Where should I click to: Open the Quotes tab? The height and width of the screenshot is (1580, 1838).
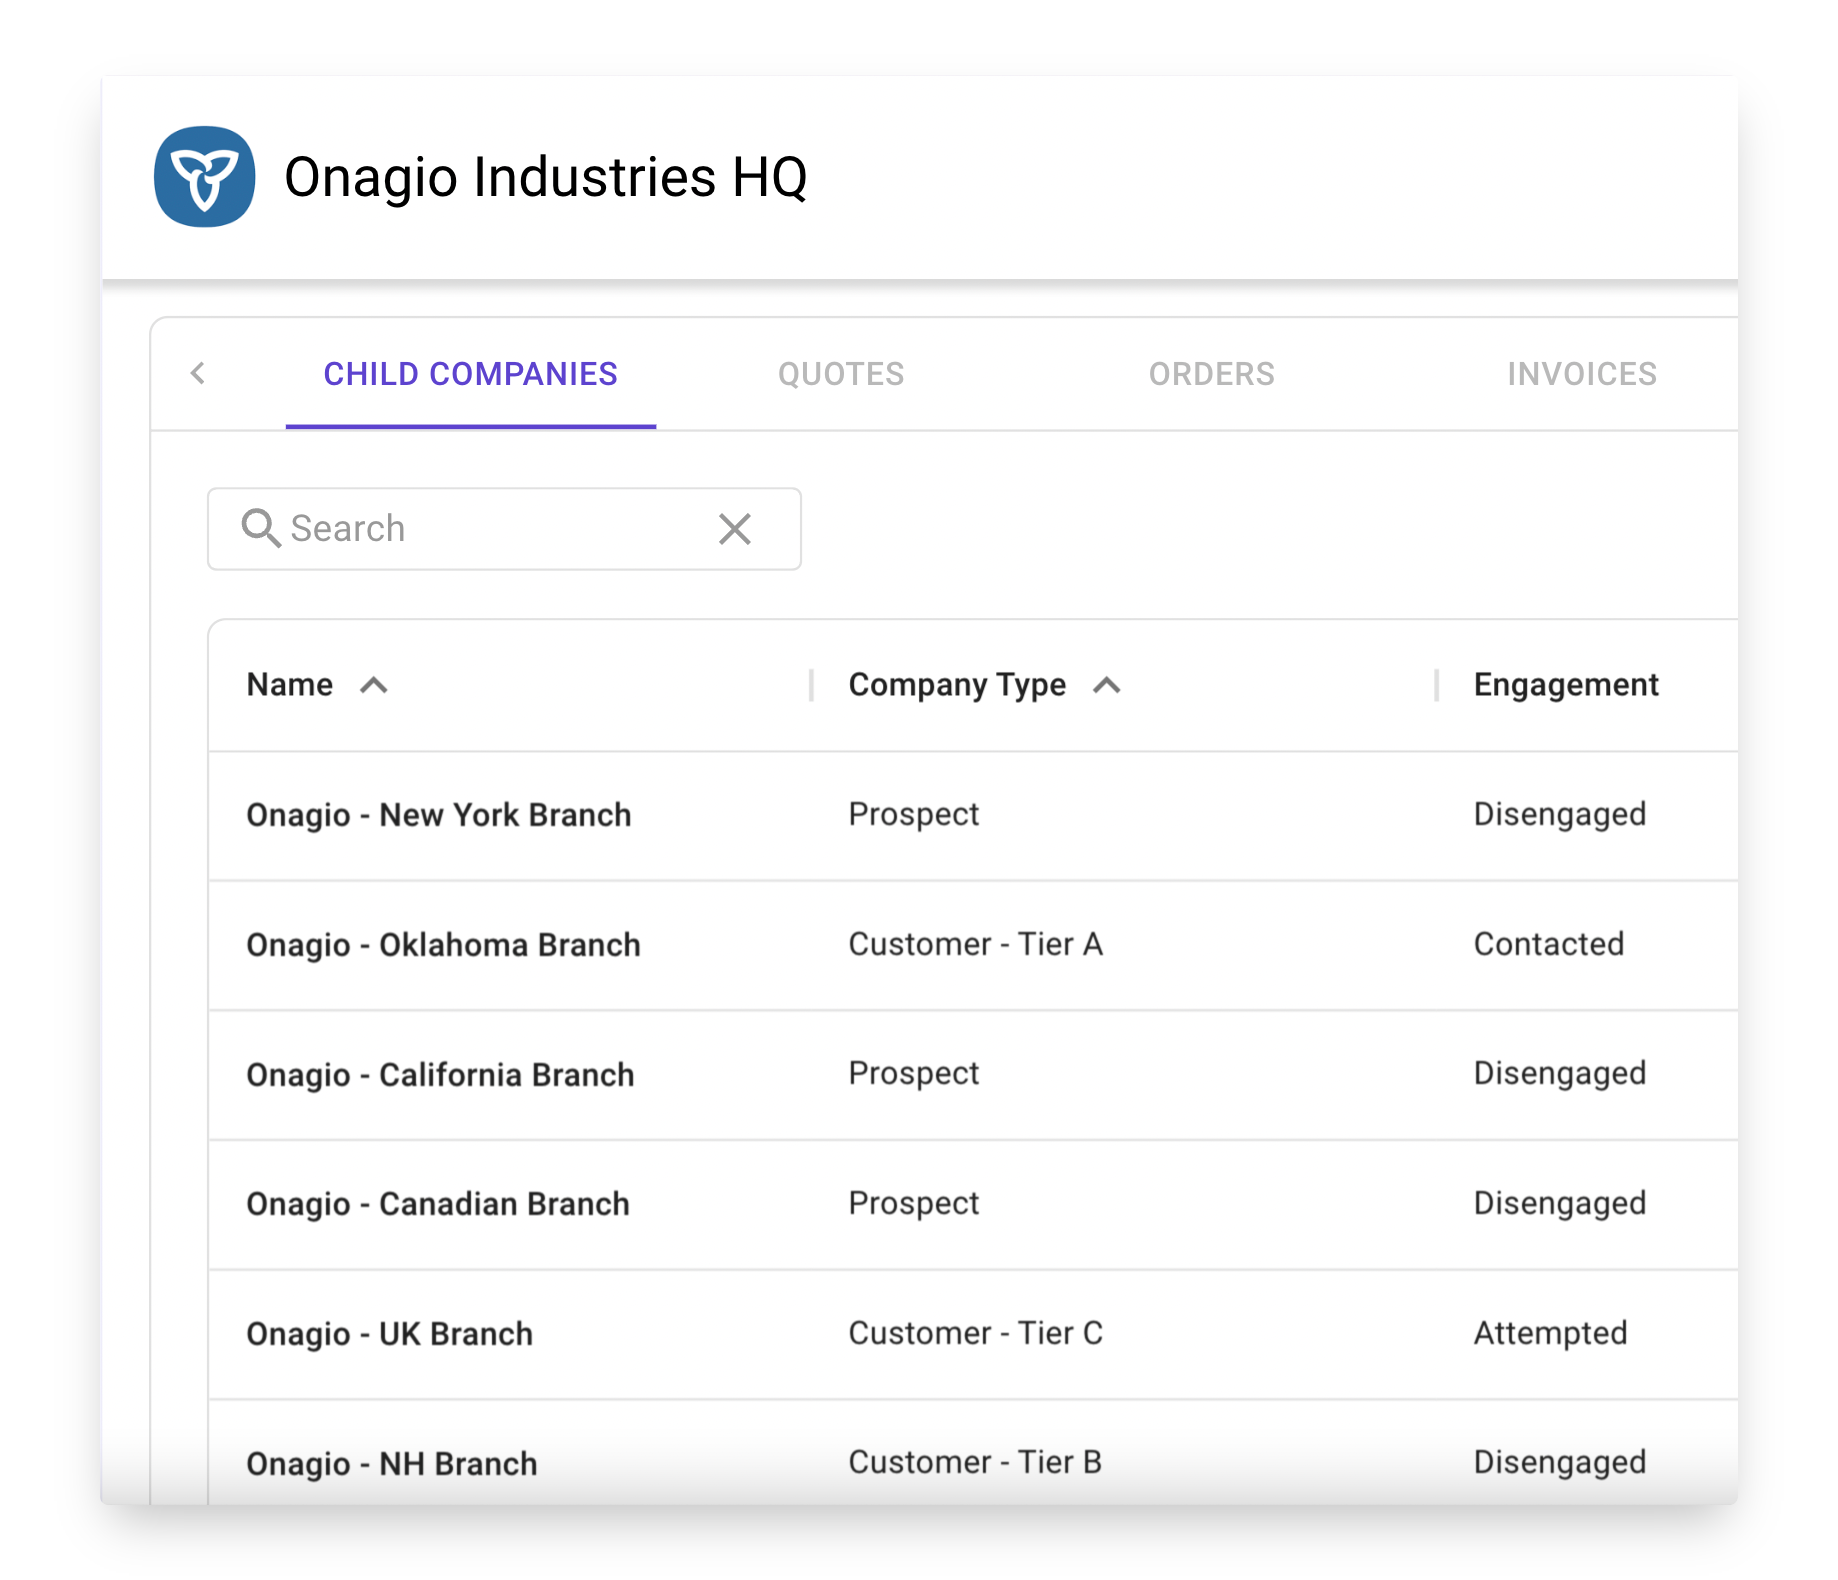click(x=841, y=374)
